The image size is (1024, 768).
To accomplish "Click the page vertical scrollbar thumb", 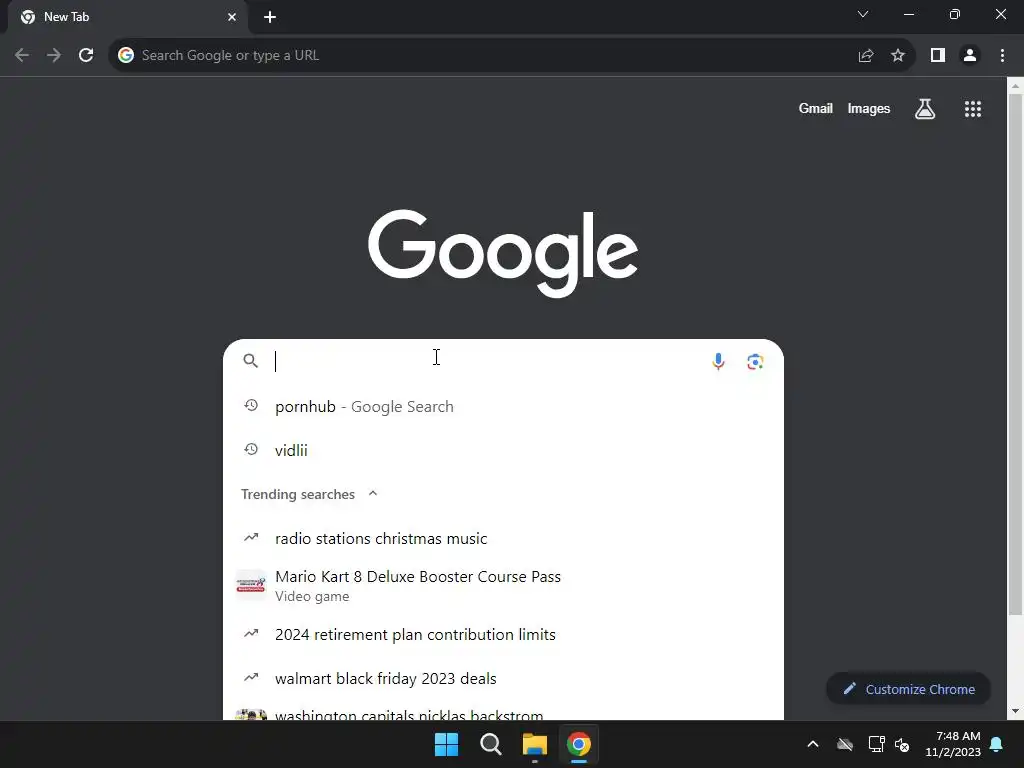I will pyautogui.click(x=1015, y=354).
